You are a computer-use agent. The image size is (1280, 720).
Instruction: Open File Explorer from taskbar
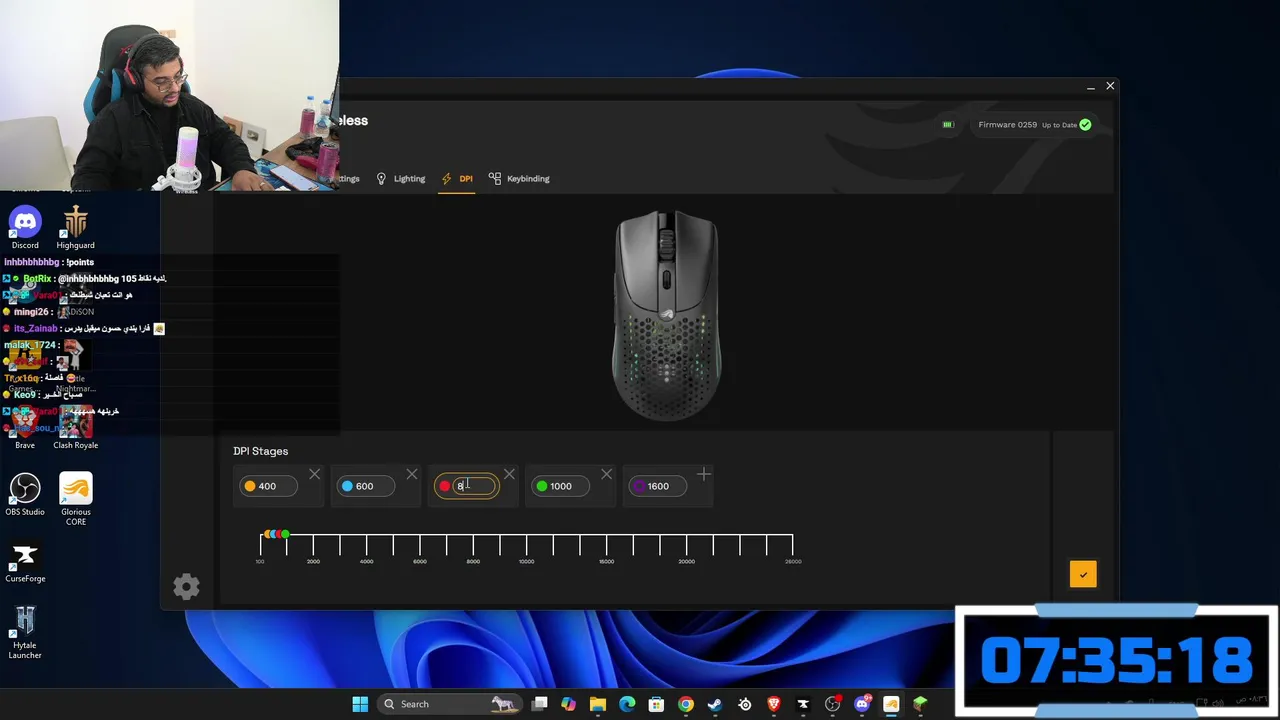coord(597,704)
